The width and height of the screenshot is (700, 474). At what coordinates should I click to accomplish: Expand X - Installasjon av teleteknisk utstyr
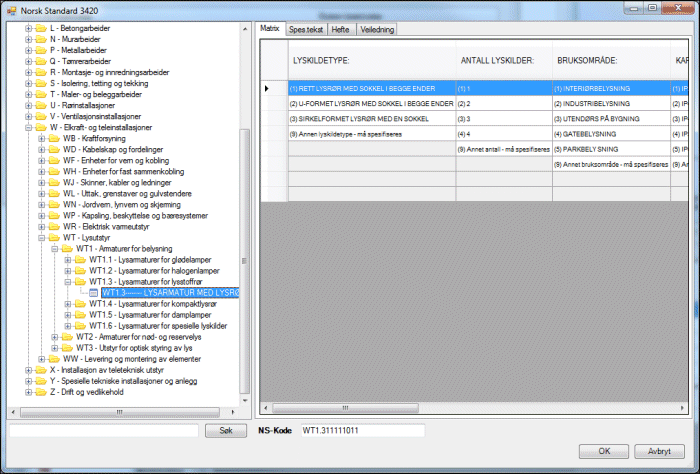[x=28, y=369]
